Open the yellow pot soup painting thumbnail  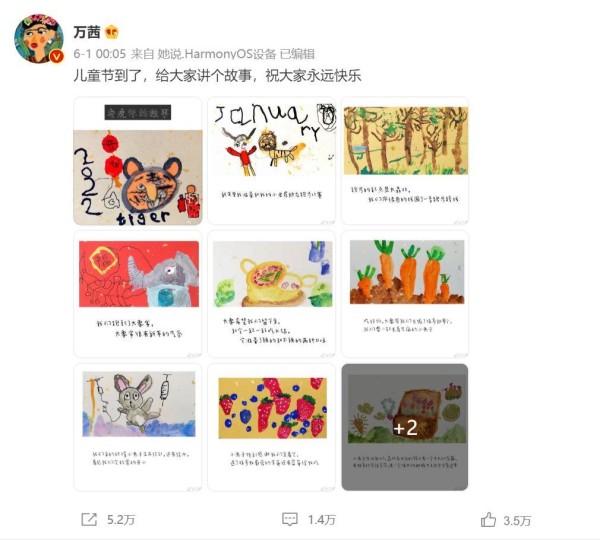pyautogui.click(x=271, y=294)
